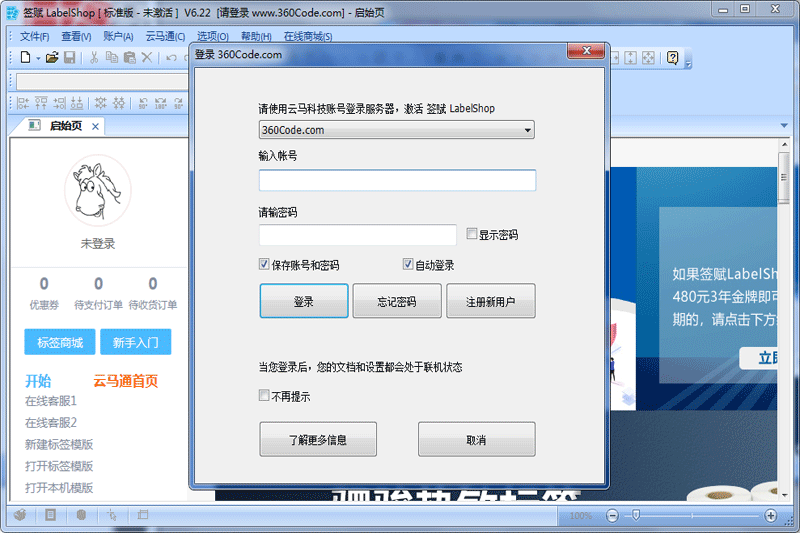The image size is (800, 533).
Task: Toggle the 显示密码 checkbox
Action: (x=471, y=234)
